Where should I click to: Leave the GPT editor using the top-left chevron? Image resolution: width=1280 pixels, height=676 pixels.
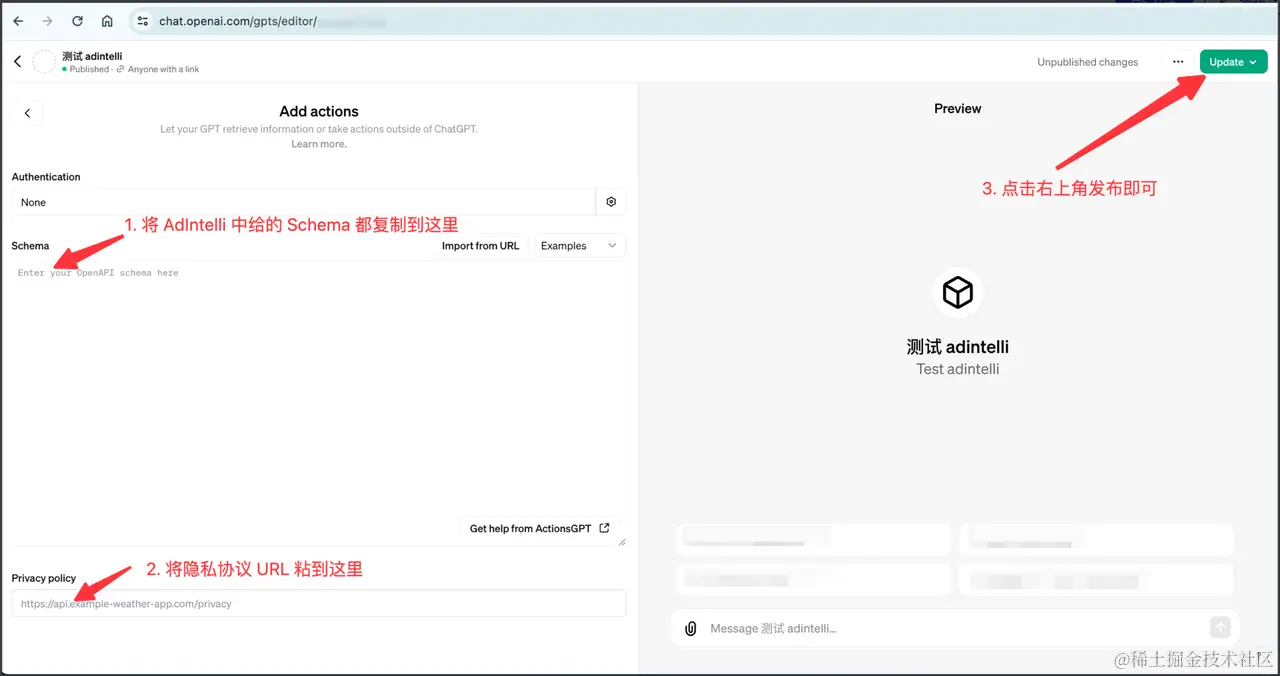(17, 62)
